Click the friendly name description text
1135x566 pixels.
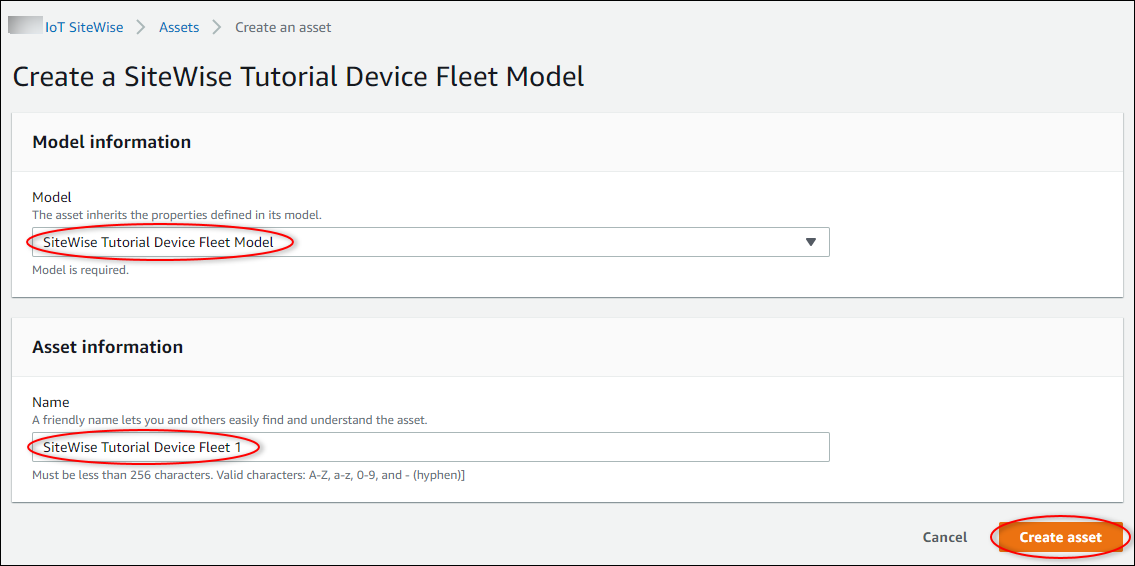230,420
